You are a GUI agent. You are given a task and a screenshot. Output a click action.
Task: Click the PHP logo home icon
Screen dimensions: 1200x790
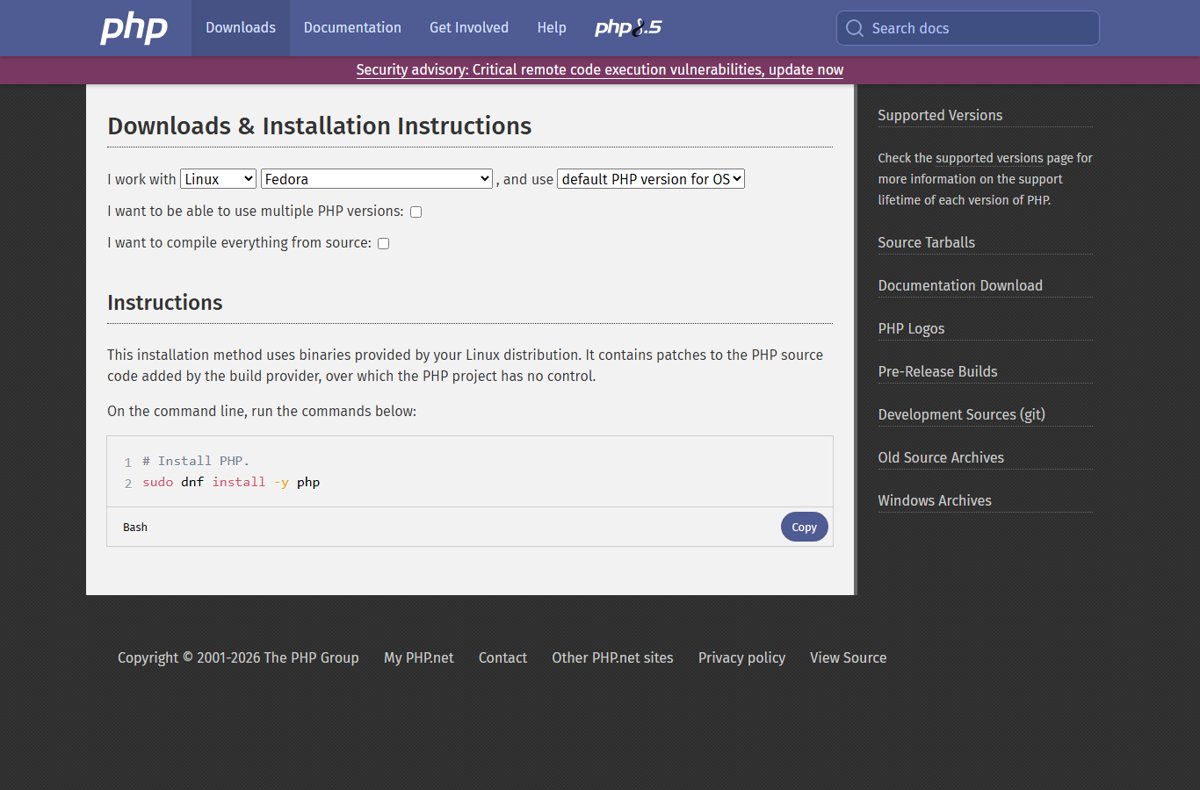pyautogui.click(x=134, y=28)
